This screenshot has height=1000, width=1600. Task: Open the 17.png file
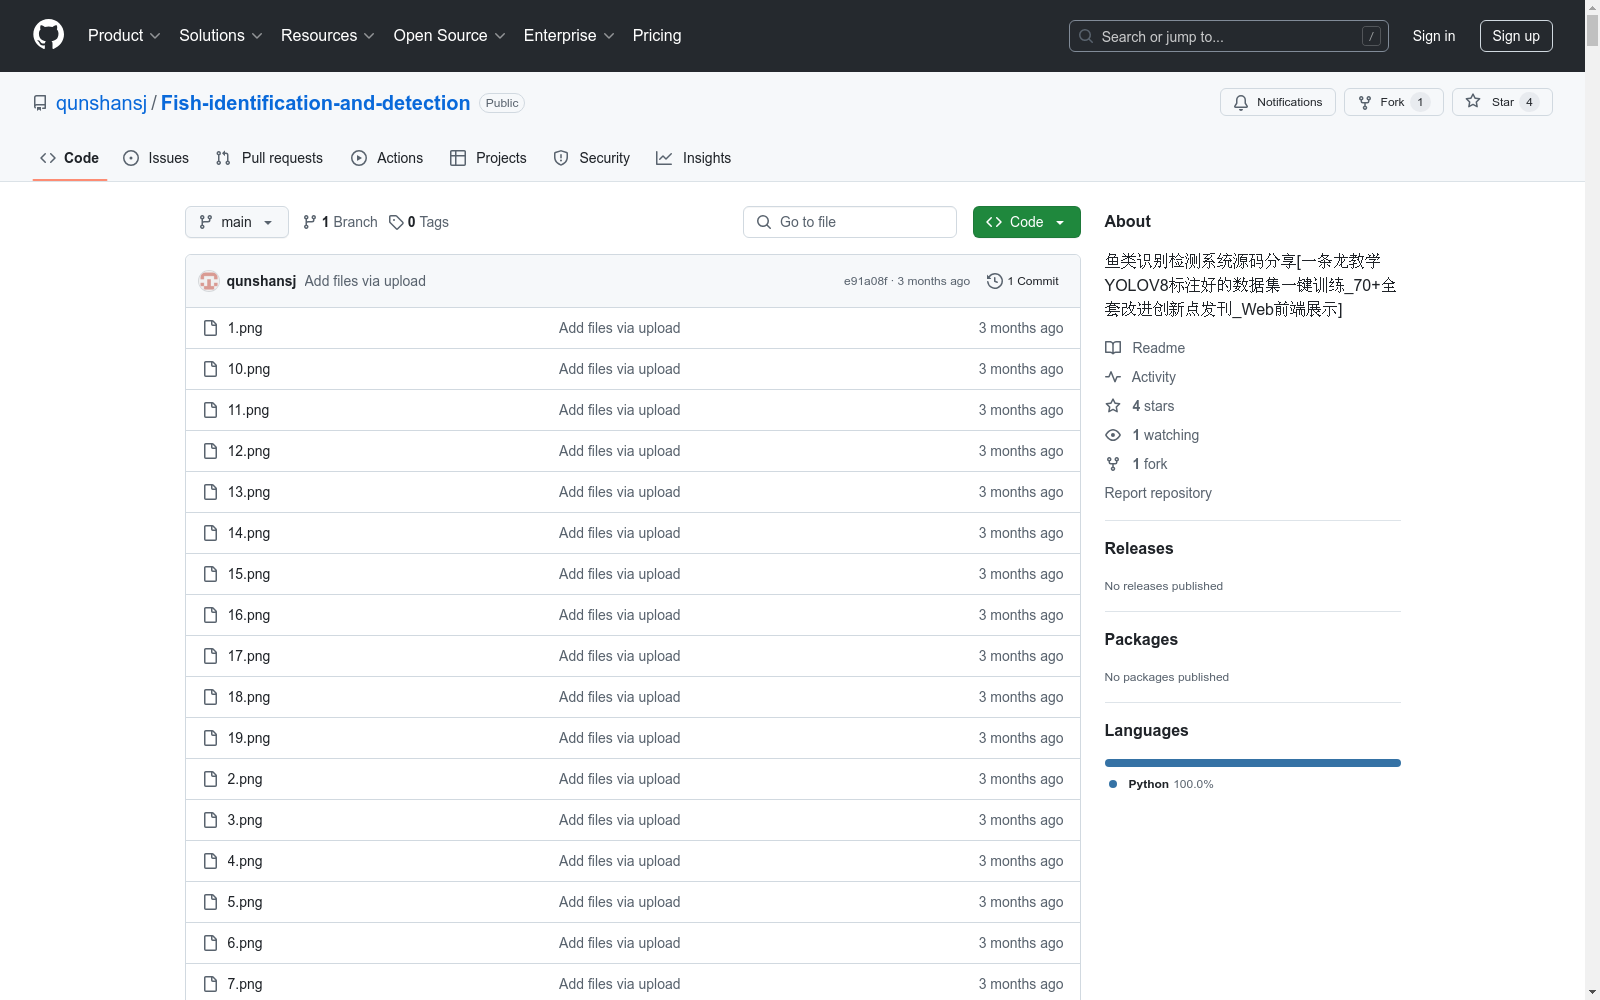point(248,656)
